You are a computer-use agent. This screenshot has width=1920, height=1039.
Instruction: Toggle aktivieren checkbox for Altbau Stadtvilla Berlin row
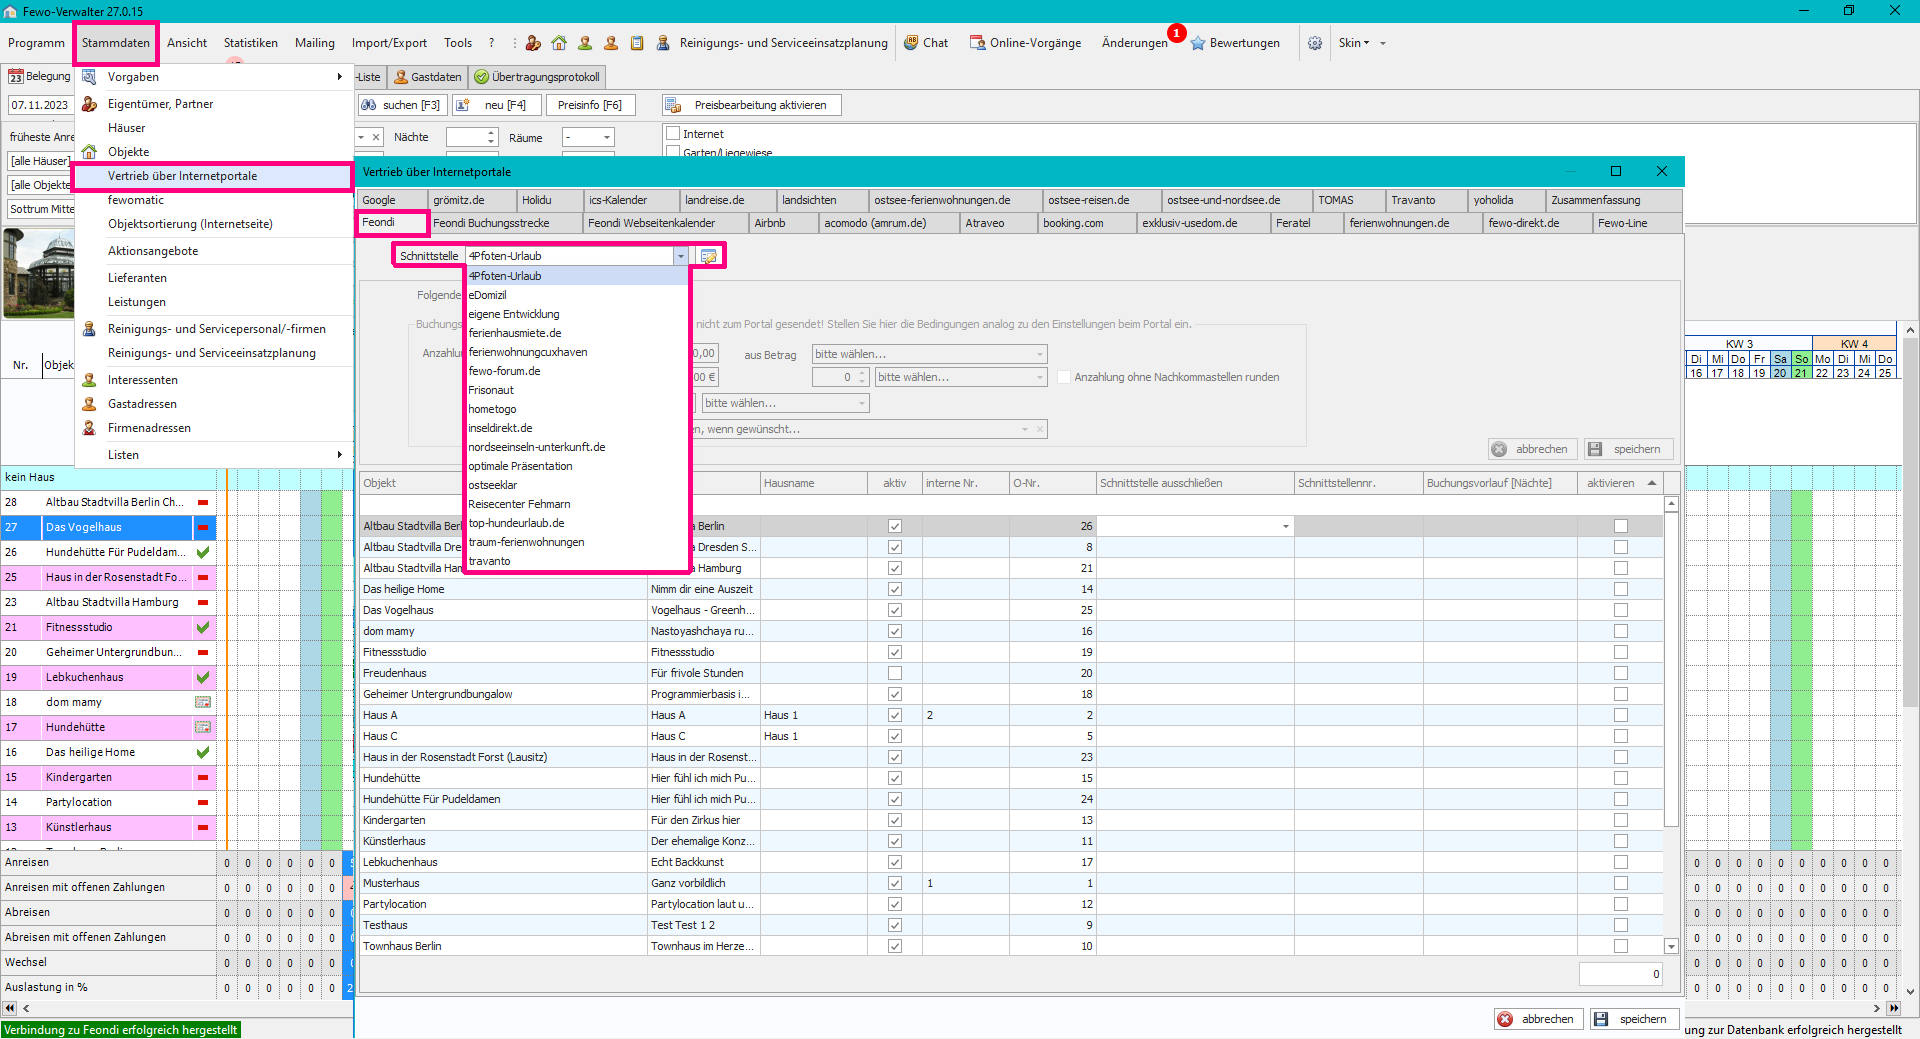[x=1621, y=526]
